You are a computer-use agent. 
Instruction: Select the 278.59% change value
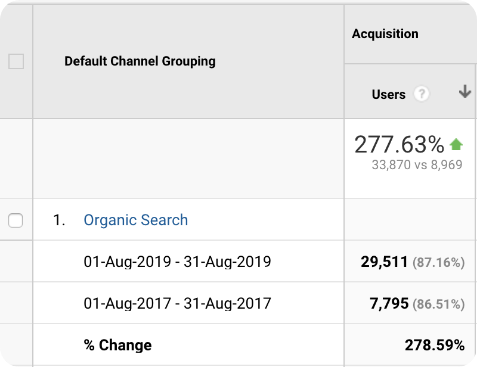435,345
